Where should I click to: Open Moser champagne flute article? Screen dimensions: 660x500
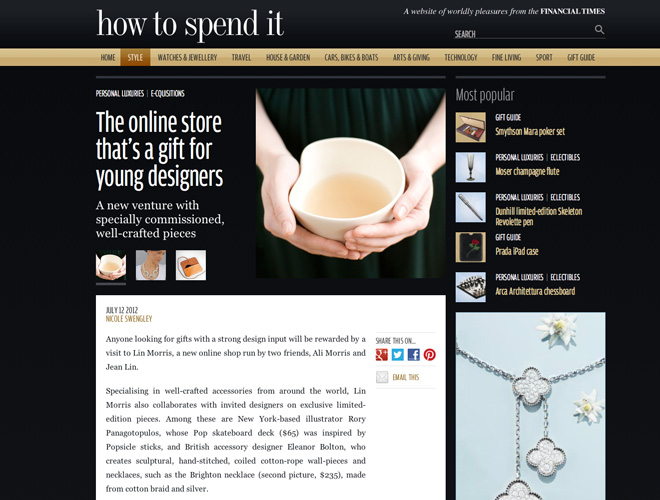point(527,171)
